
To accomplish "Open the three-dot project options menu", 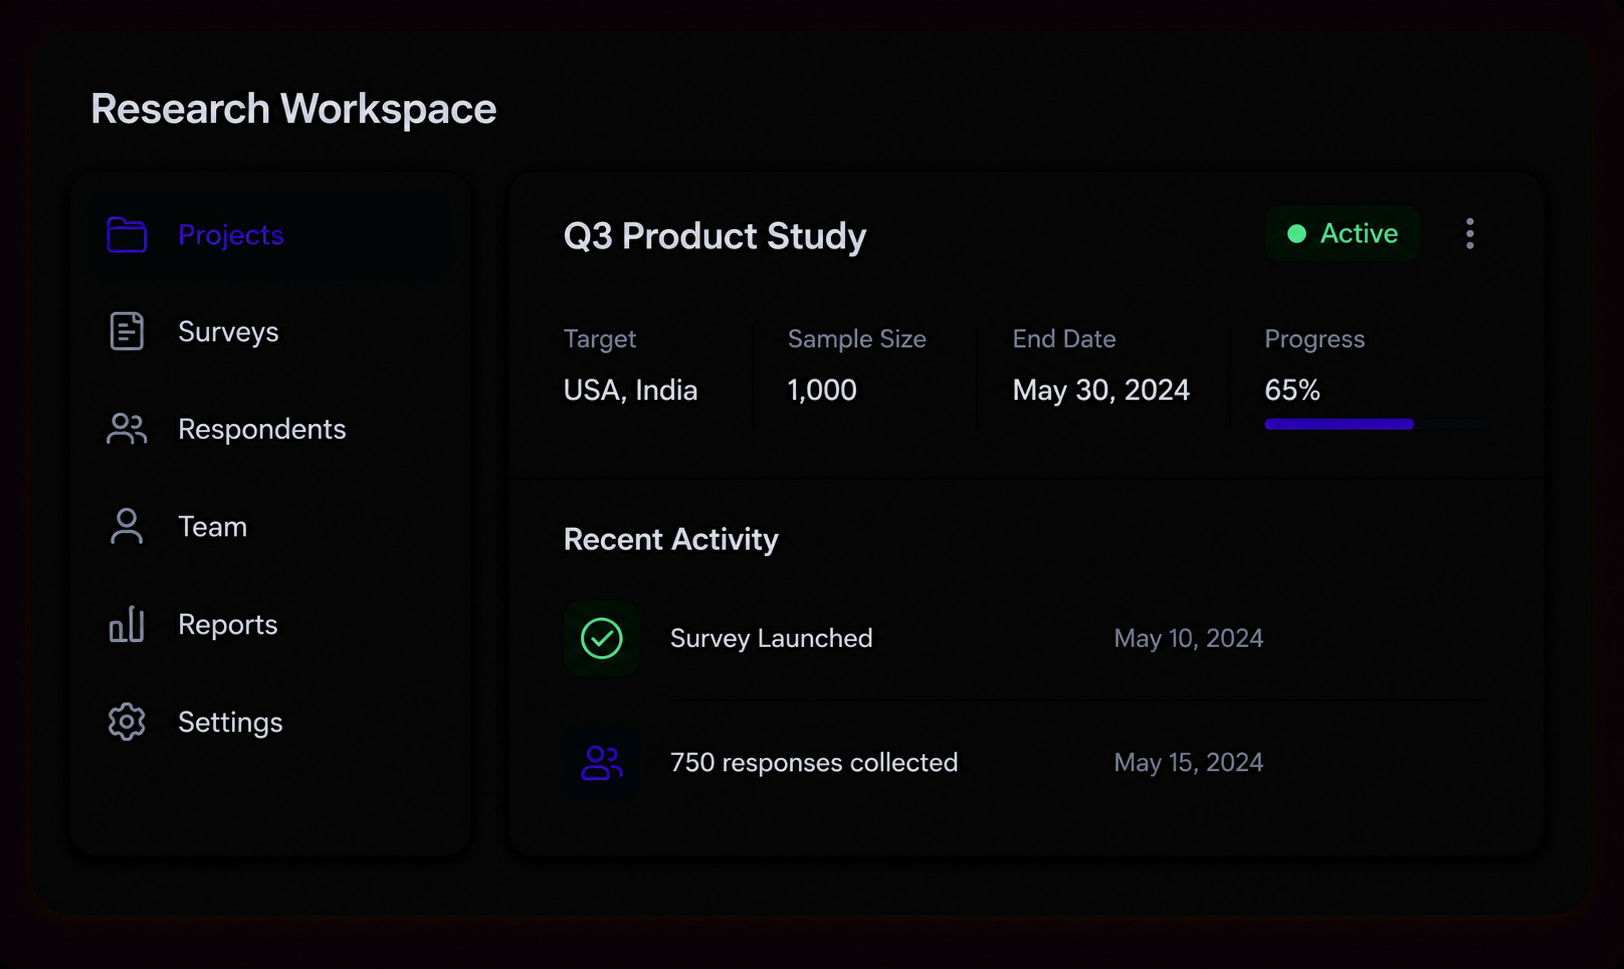I will (x=1470, y=234).
